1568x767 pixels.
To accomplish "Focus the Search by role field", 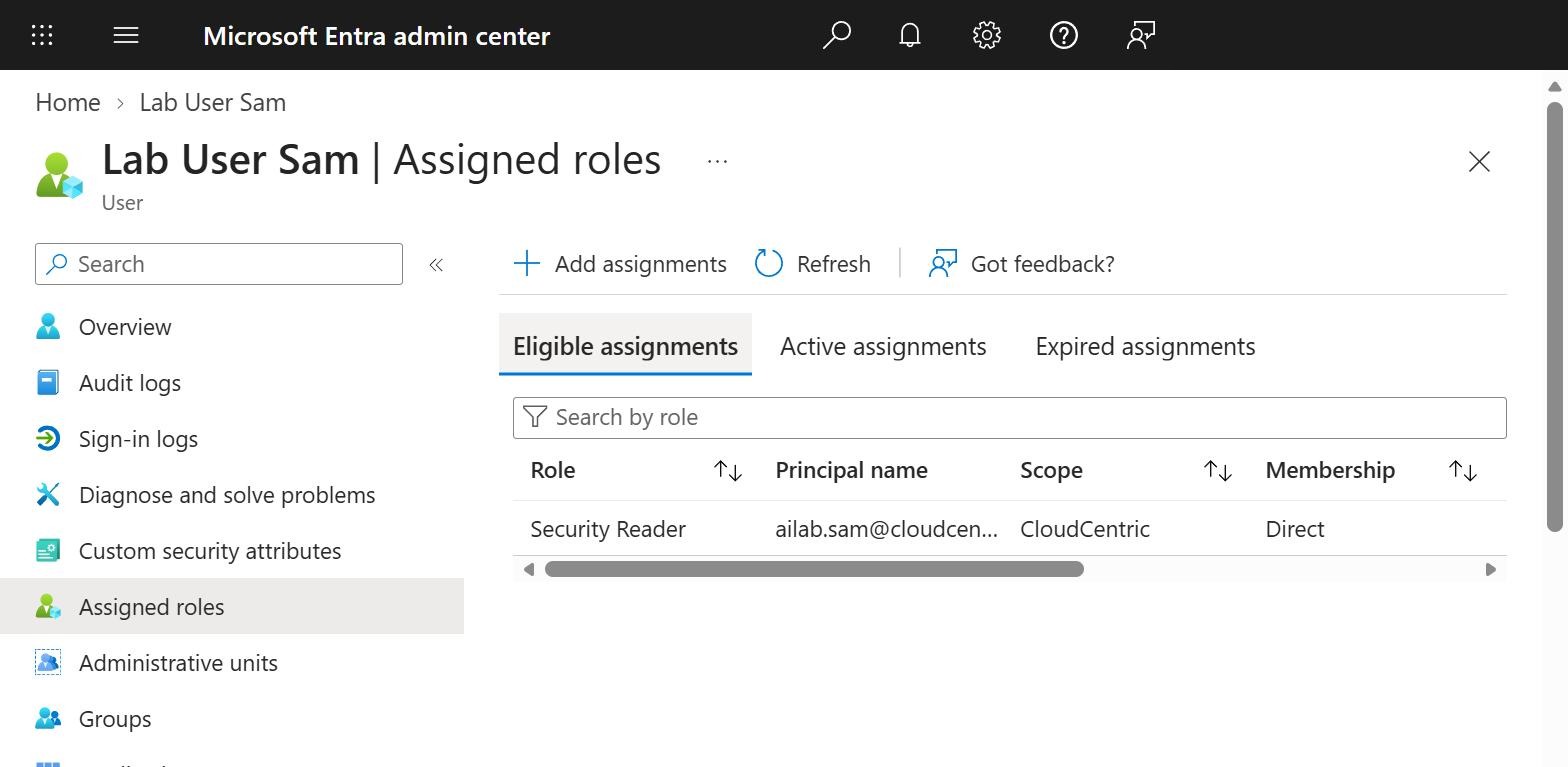I will (x=1009, y=418).
